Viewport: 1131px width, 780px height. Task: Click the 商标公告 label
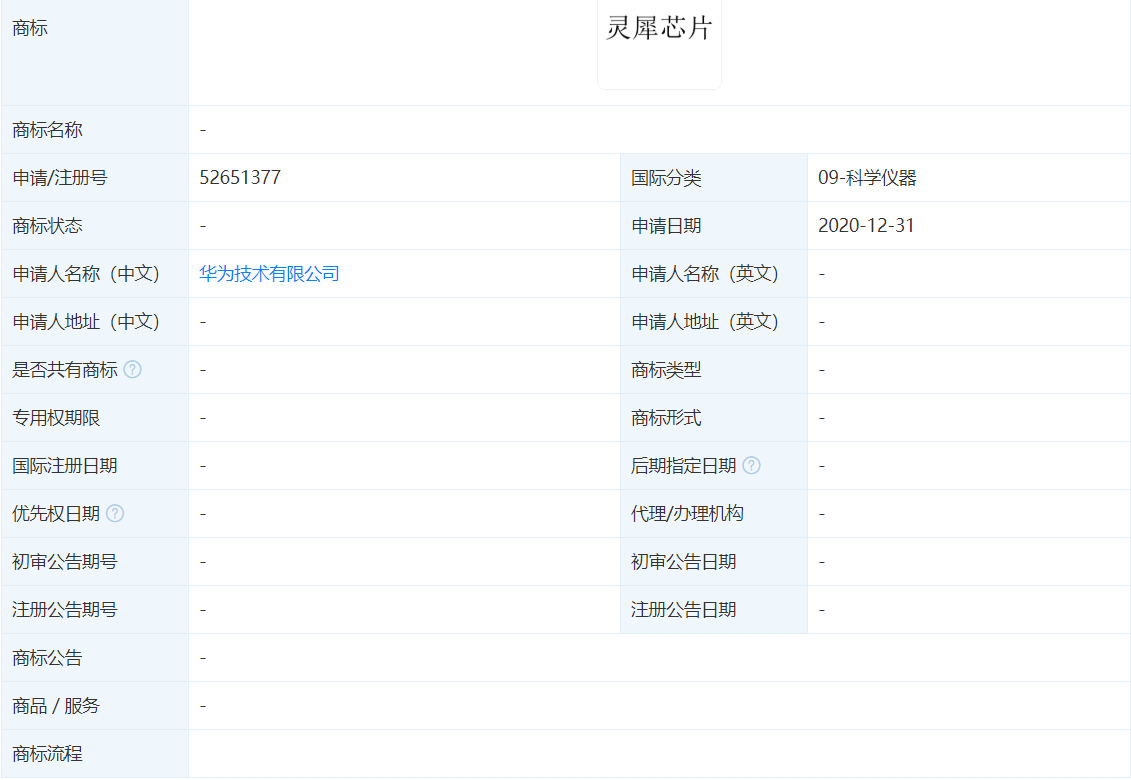48,657
